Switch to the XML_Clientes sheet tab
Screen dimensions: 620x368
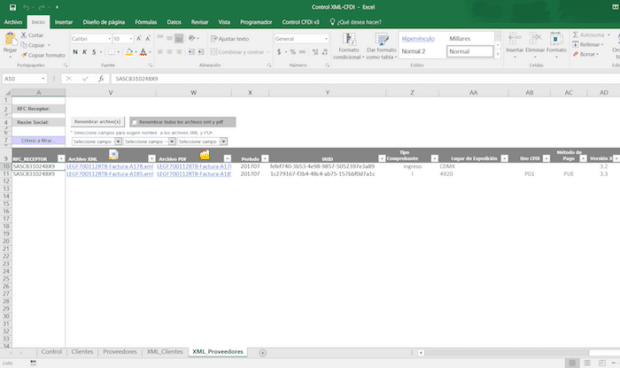tap(165, 352)
